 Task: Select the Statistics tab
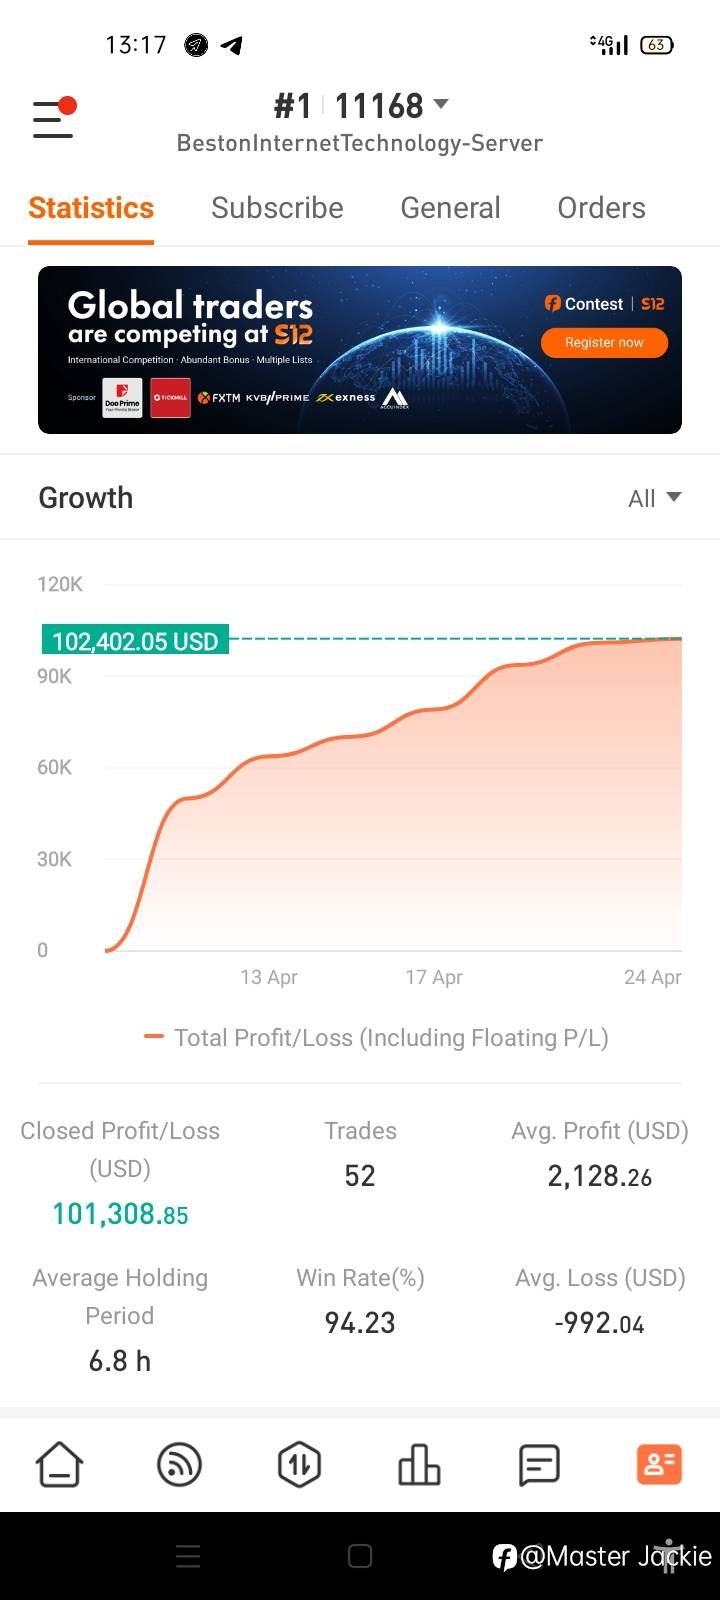pos(91,208)
